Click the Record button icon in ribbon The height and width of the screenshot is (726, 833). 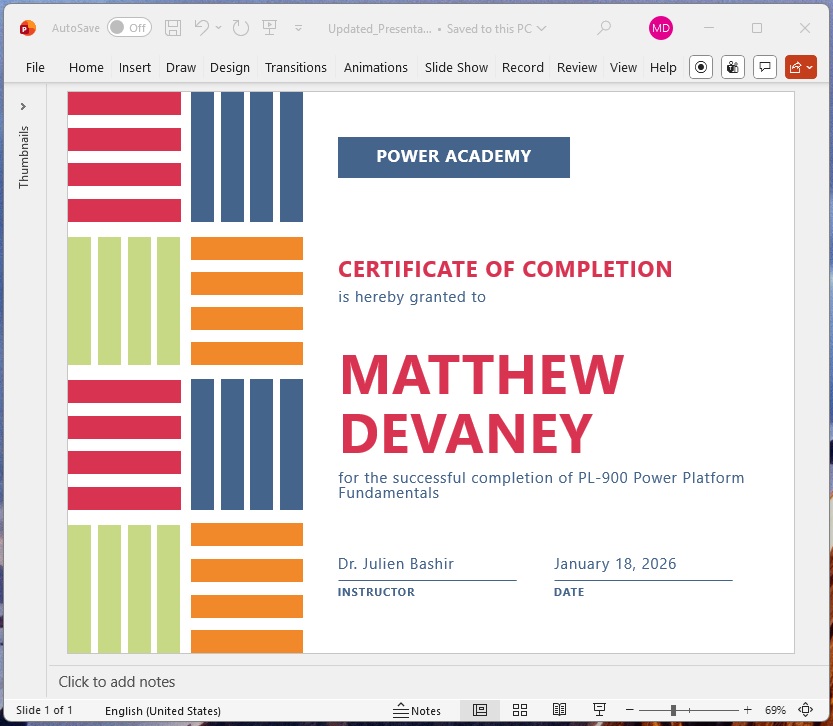coord(701,67)
